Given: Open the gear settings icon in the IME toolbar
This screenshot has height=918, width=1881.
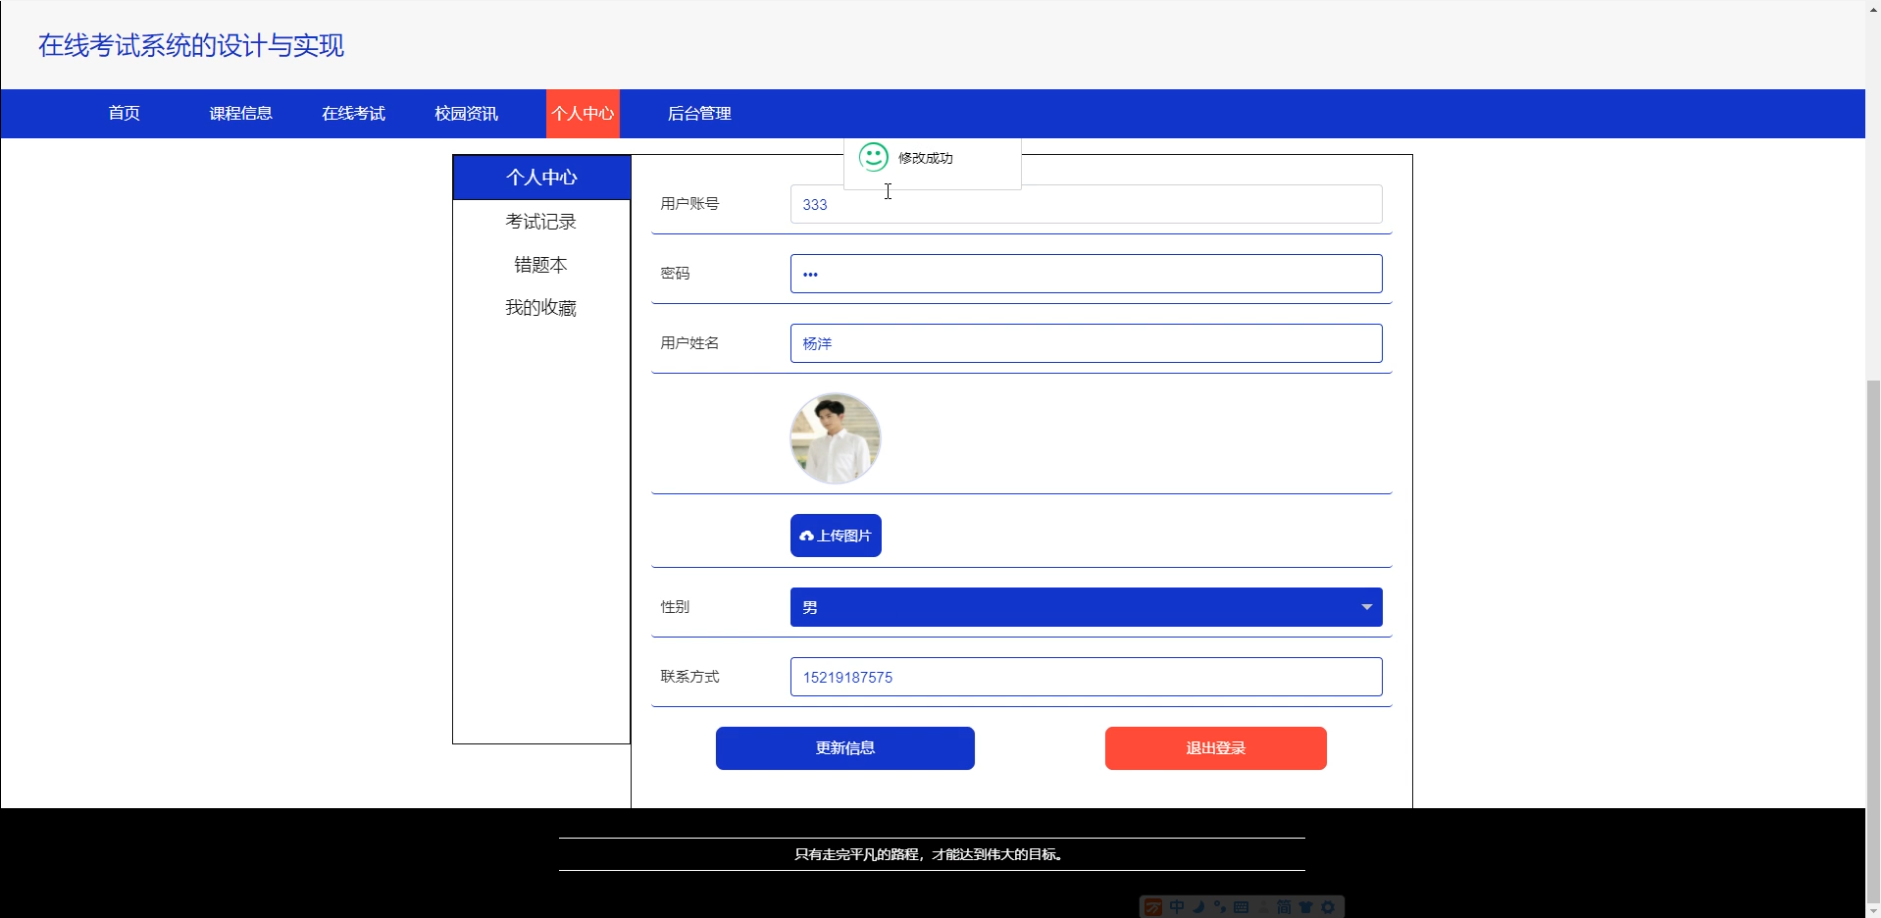Looking at the screenshot, I should (1328, 906).
